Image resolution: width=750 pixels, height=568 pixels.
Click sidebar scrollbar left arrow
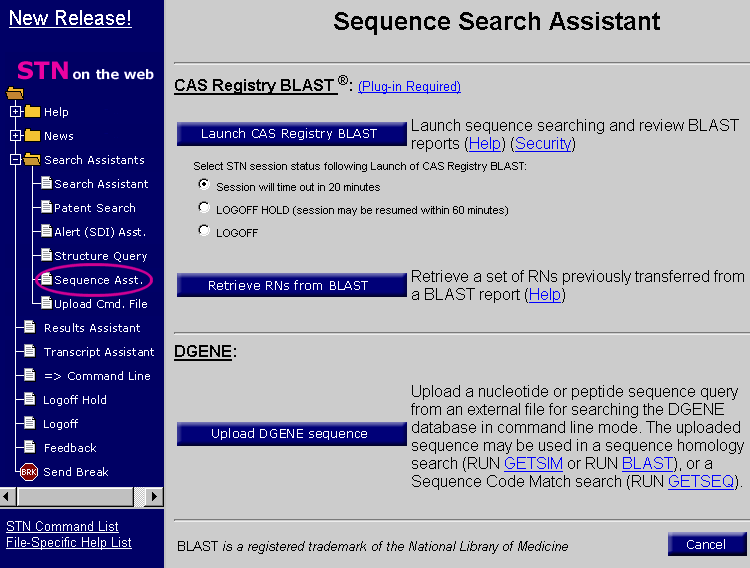[x=8, y=497]
